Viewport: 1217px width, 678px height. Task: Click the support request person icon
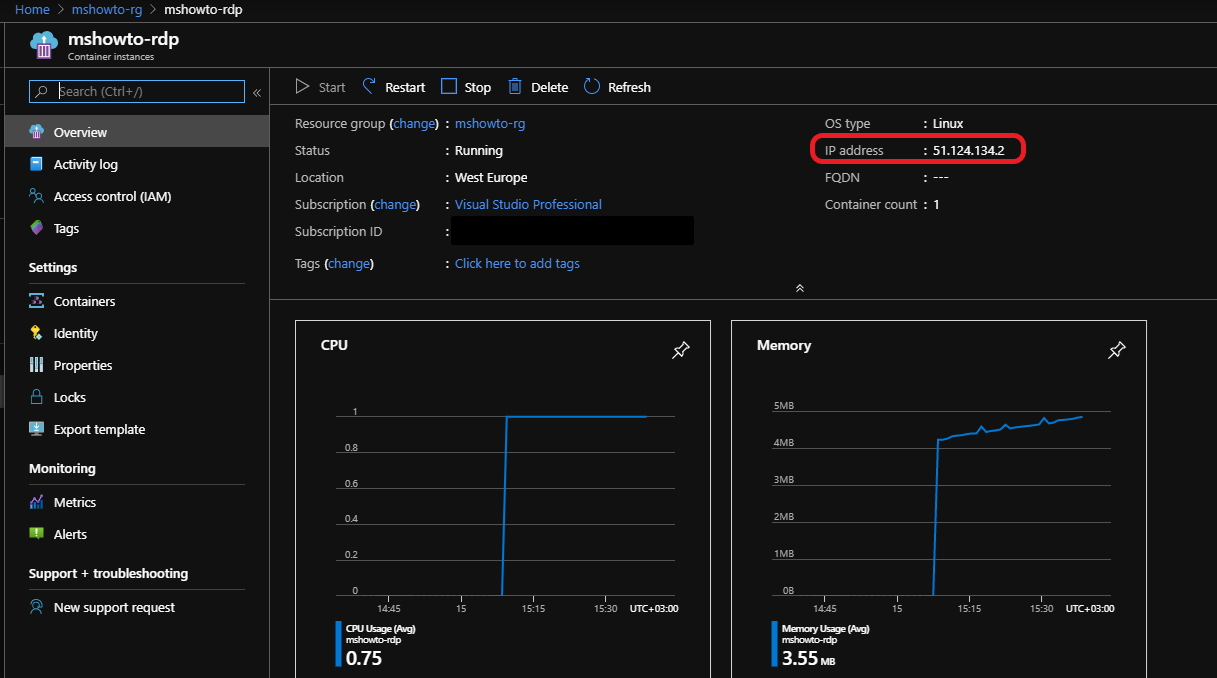tap(37, 607)
